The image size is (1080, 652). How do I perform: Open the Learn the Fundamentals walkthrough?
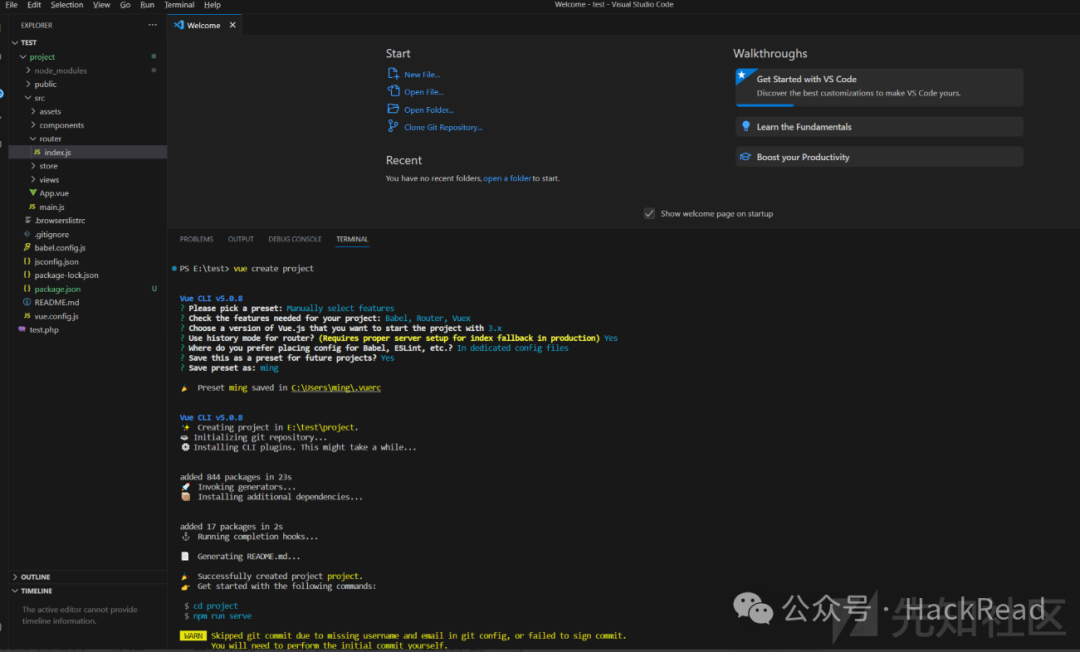click(880, 127)
